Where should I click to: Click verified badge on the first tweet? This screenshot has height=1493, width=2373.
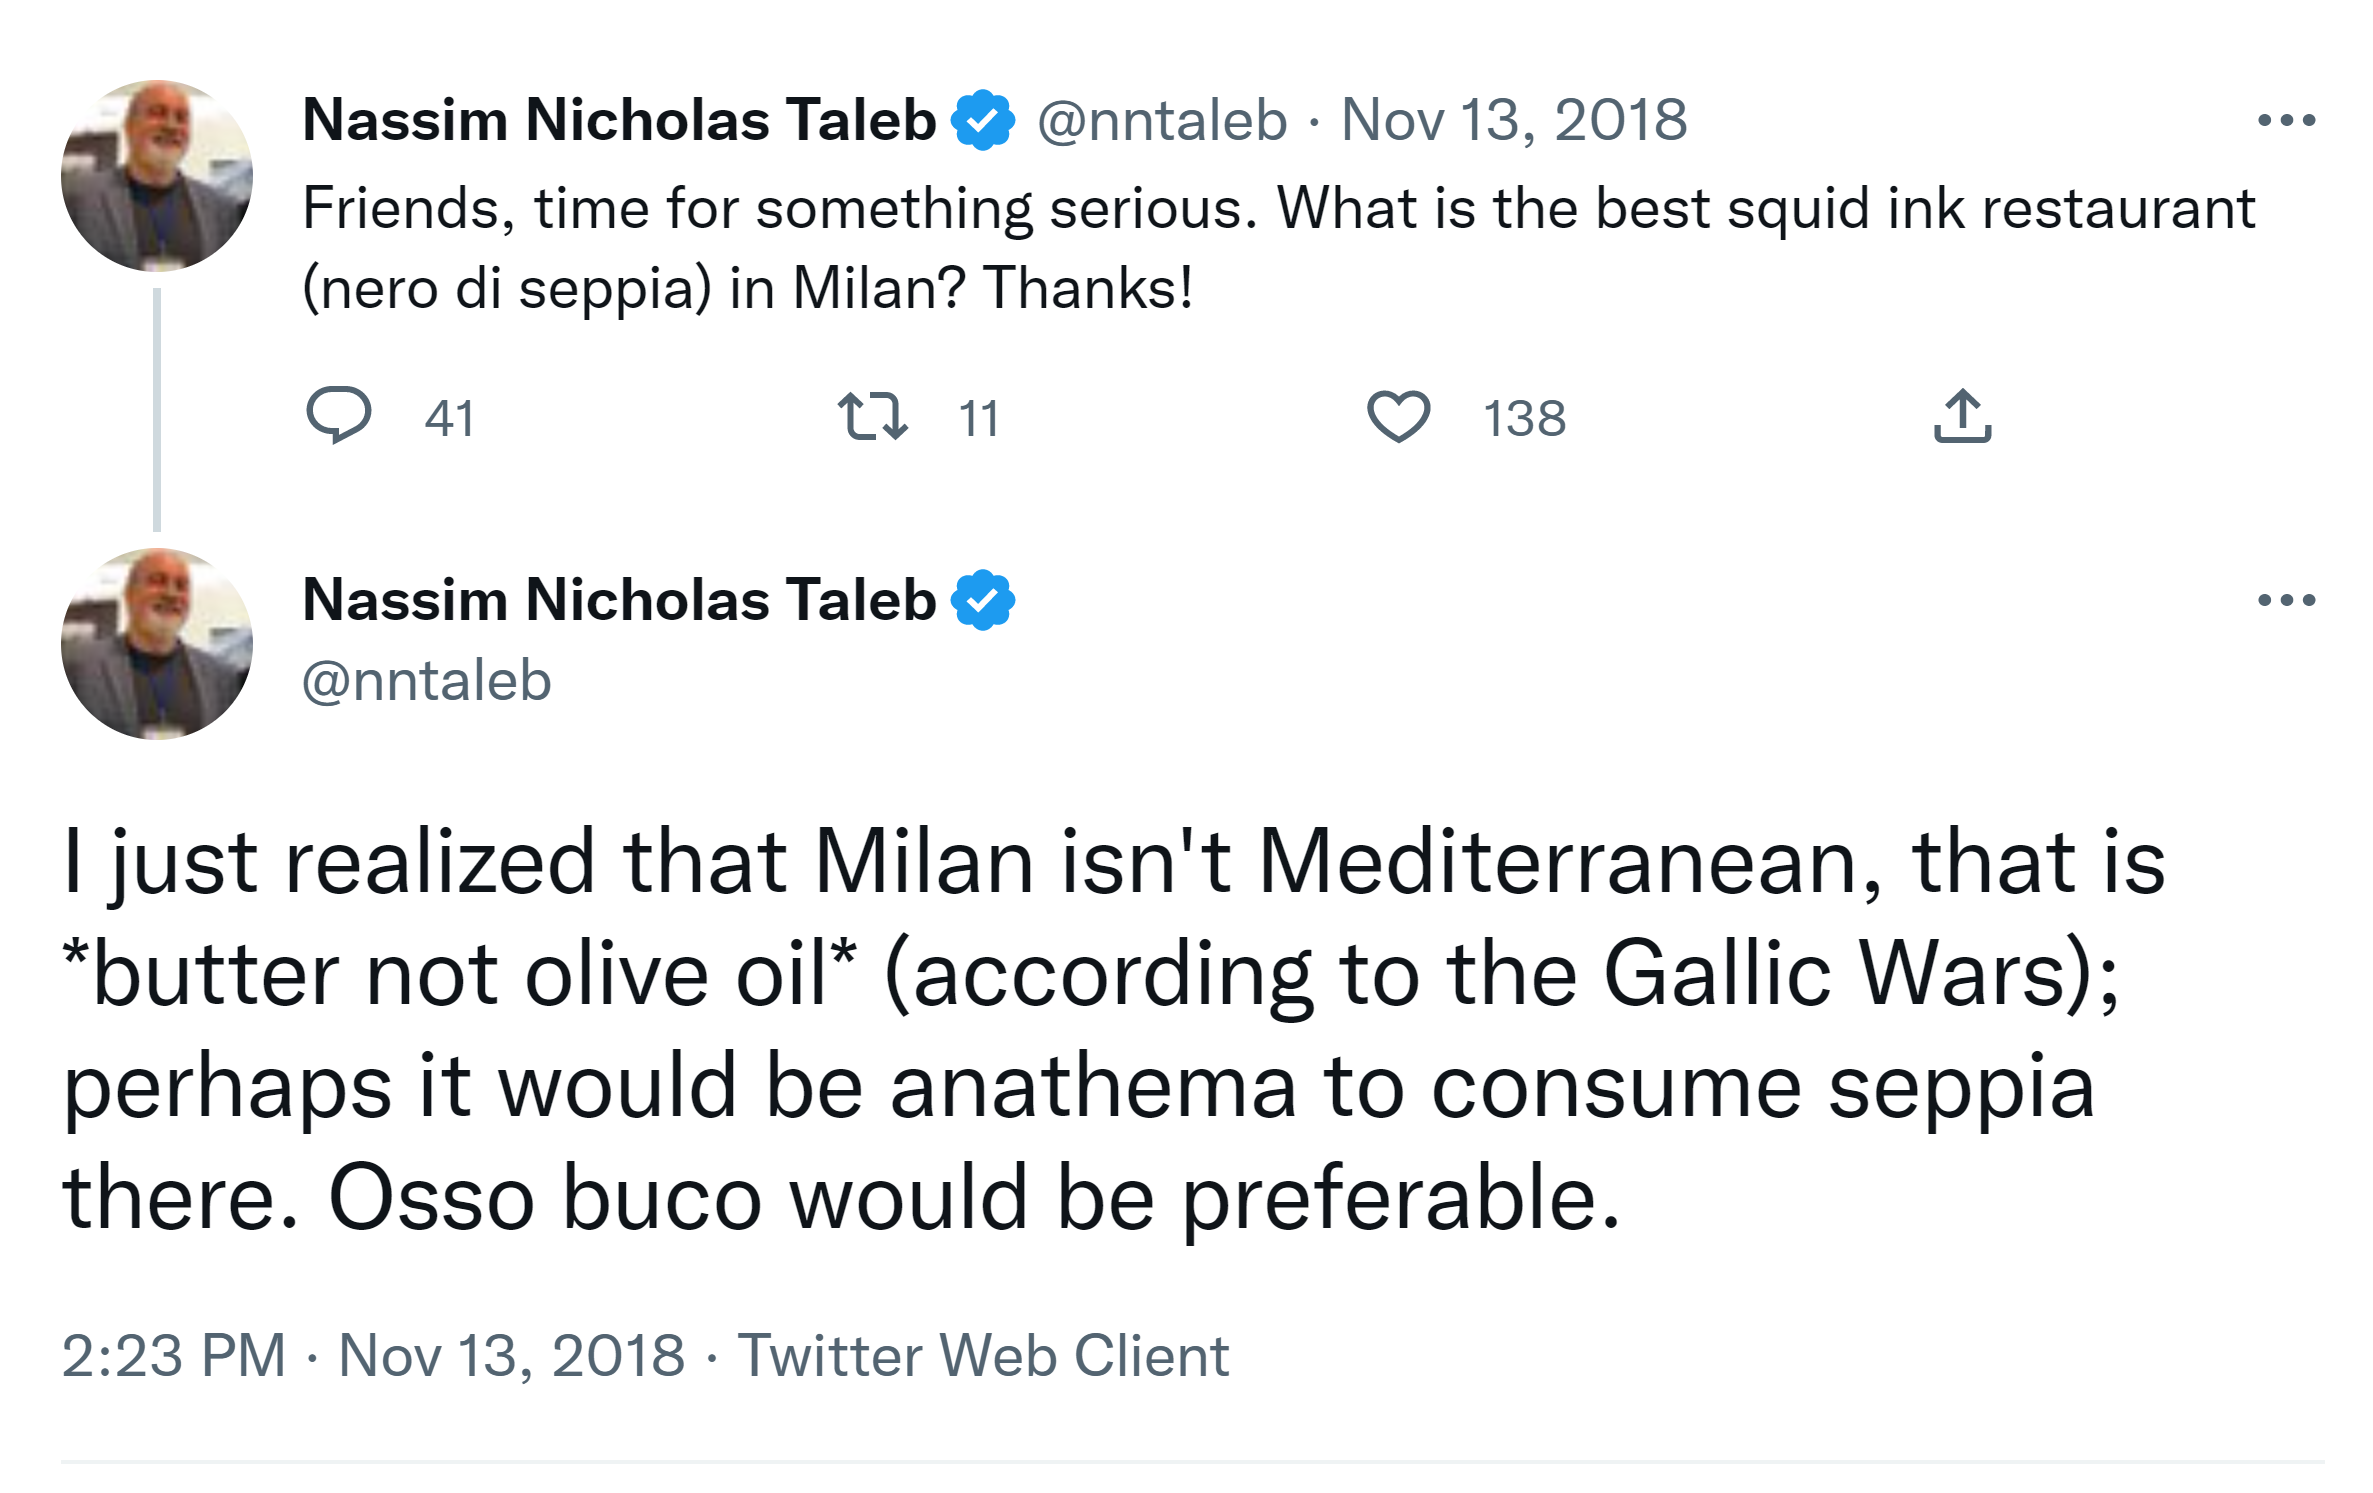[983, 120]
